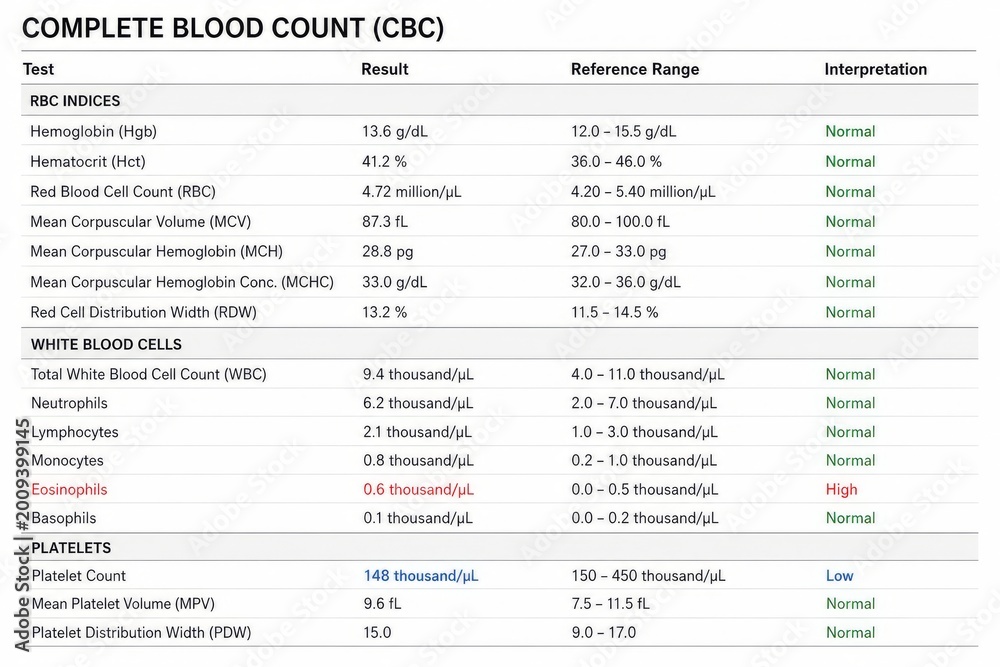1000x667 pixels.
Task: Click the High interpretation for Eosinophils
Action: [x=841, y=490]
